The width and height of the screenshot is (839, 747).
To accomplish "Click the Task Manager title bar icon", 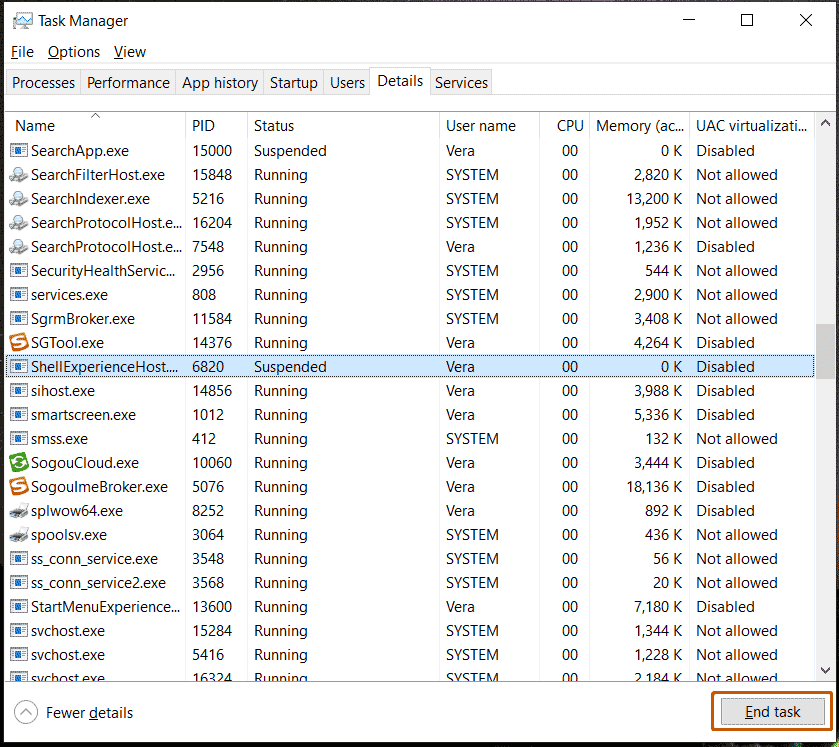I will click(x=22, y=20).
